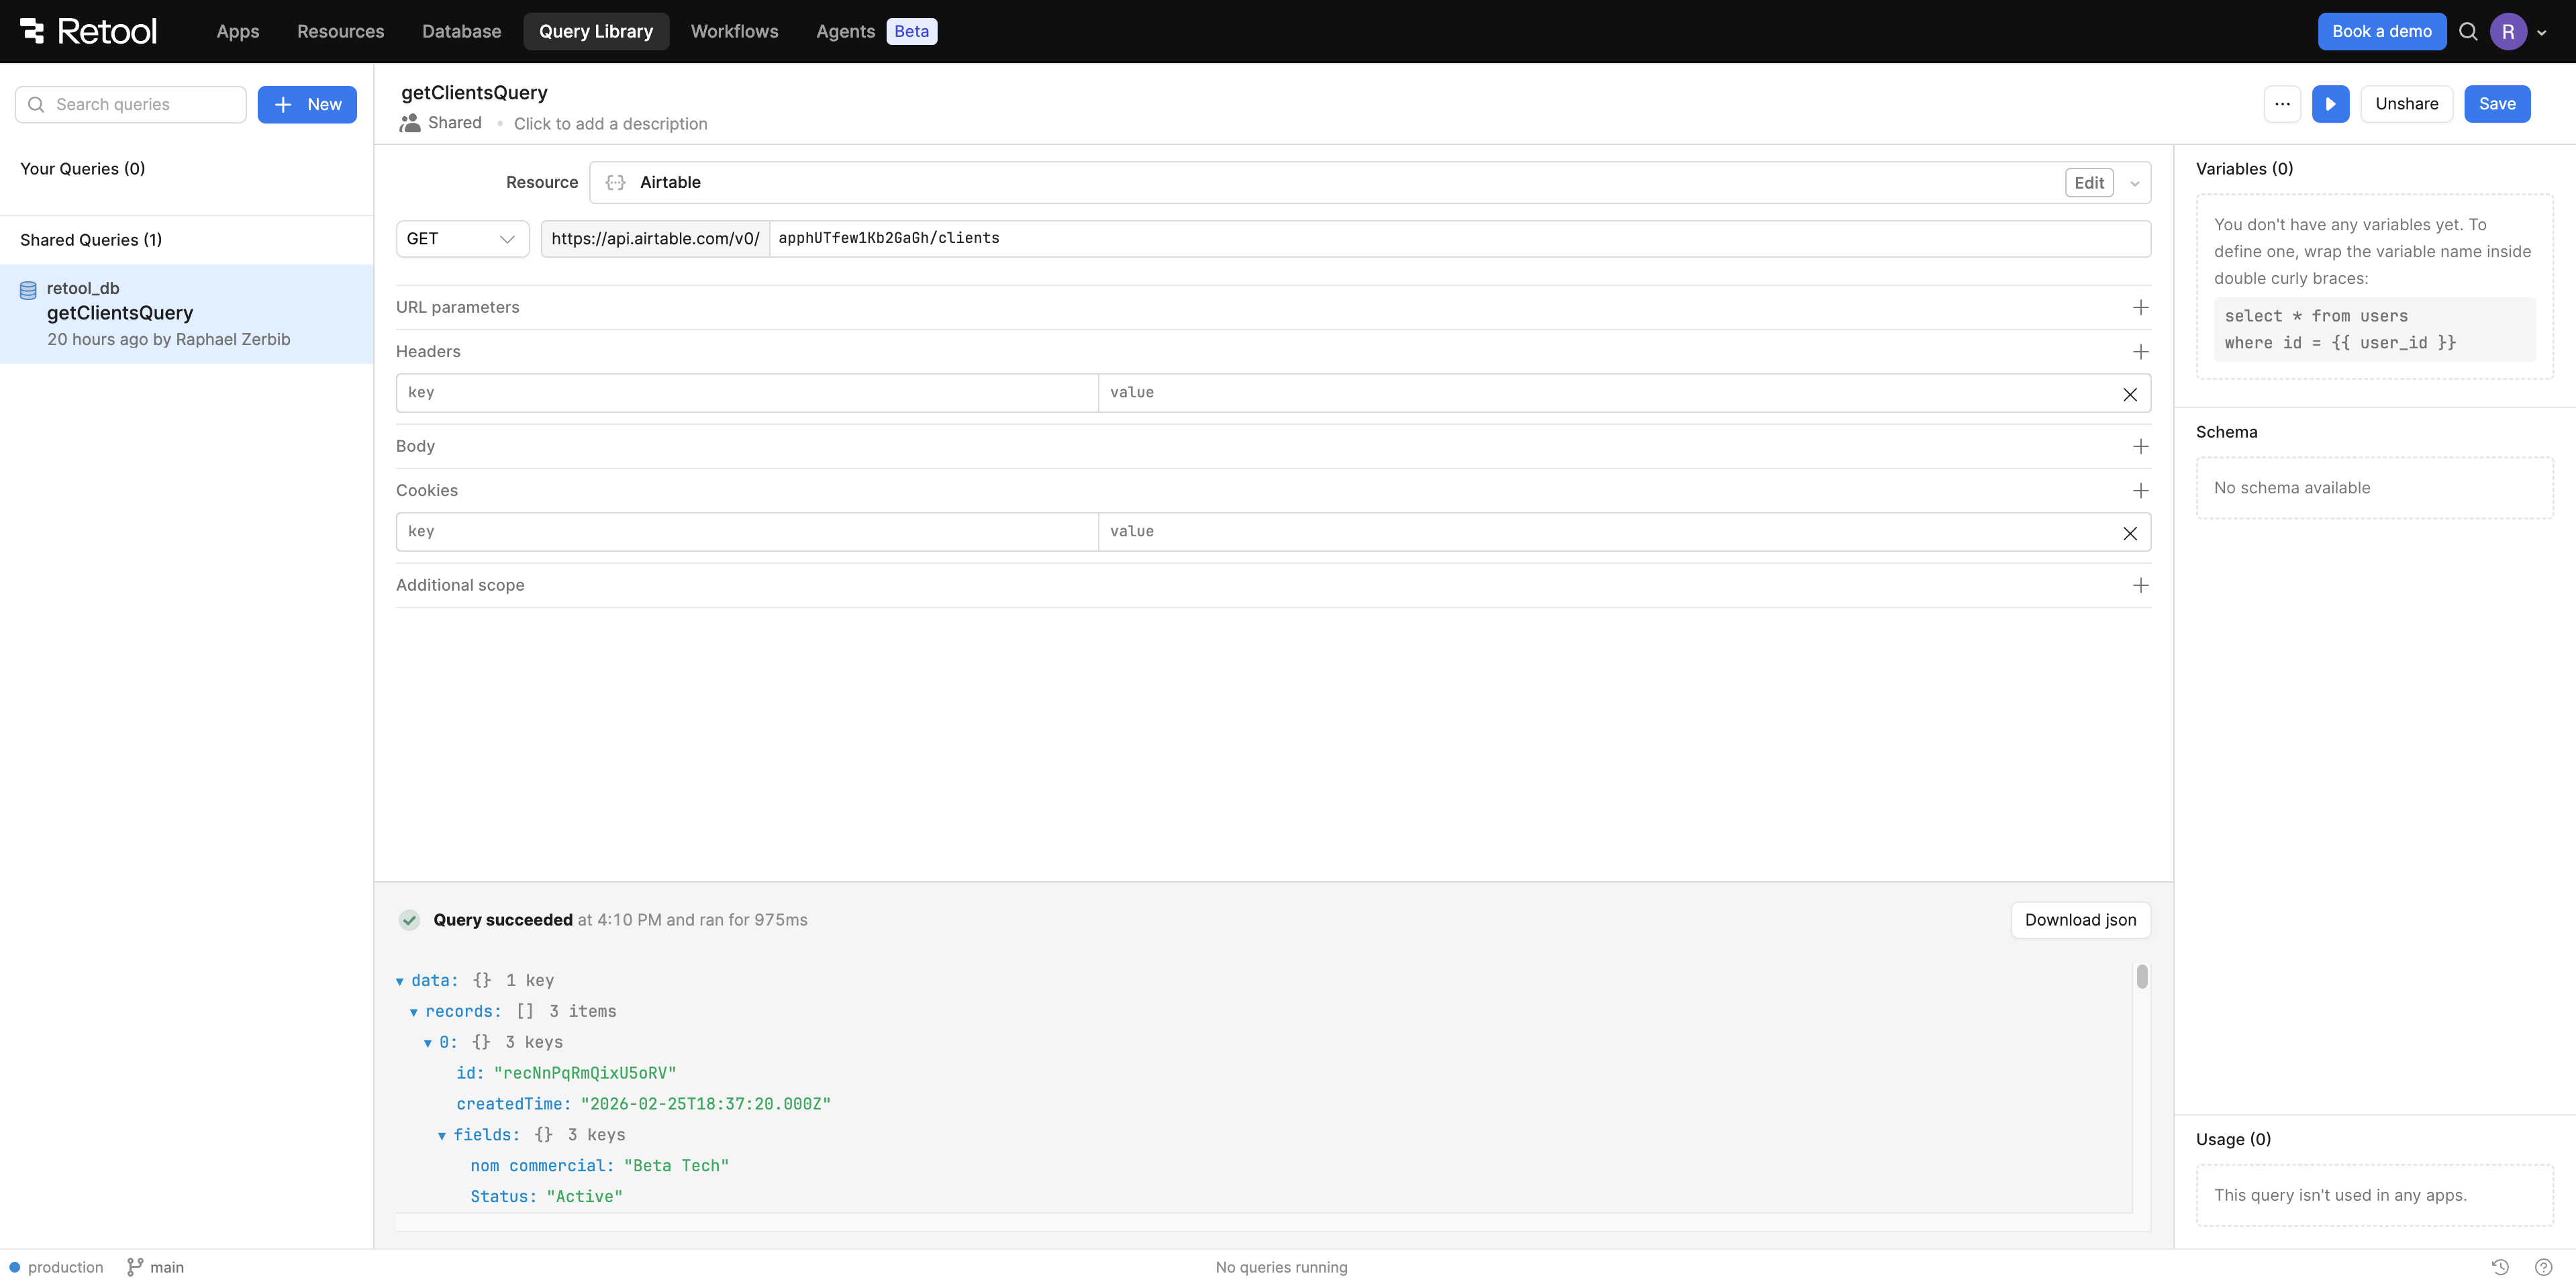
Task: Click the Cookies key input
Action: [747, 532]
